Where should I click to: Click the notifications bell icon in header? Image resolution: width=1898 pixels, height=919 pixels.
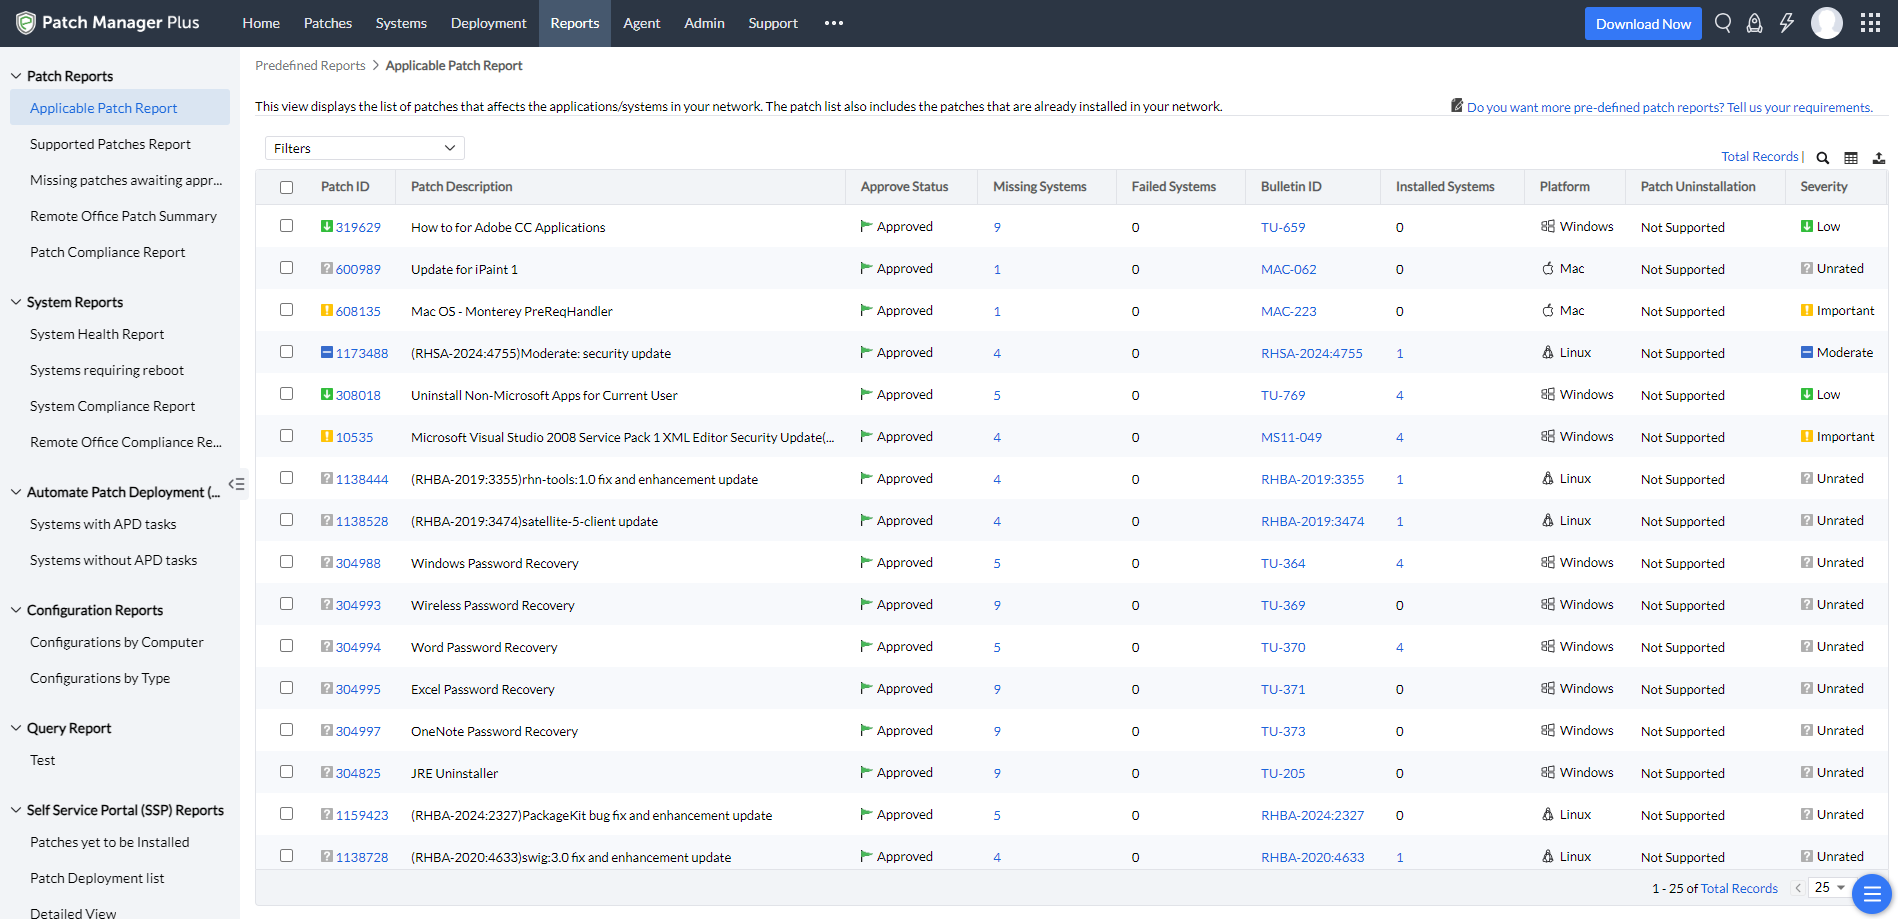[x=1754, y=22]
